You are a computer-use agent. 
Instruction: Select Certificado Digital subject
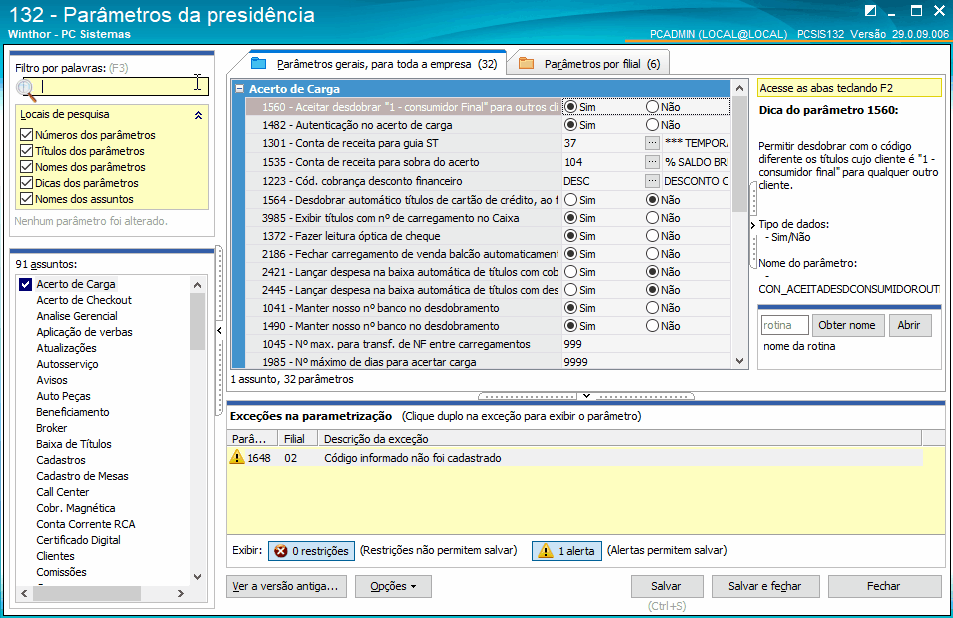tap(78, 540)
